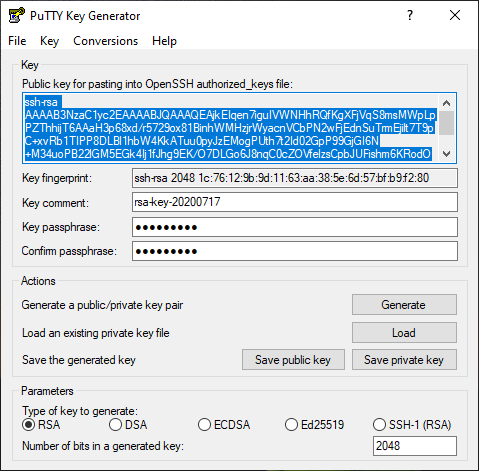Image resolution: width=479 pixels, height=471 pixels.
Task: Click Save public key button
Action: pos(293,360)
